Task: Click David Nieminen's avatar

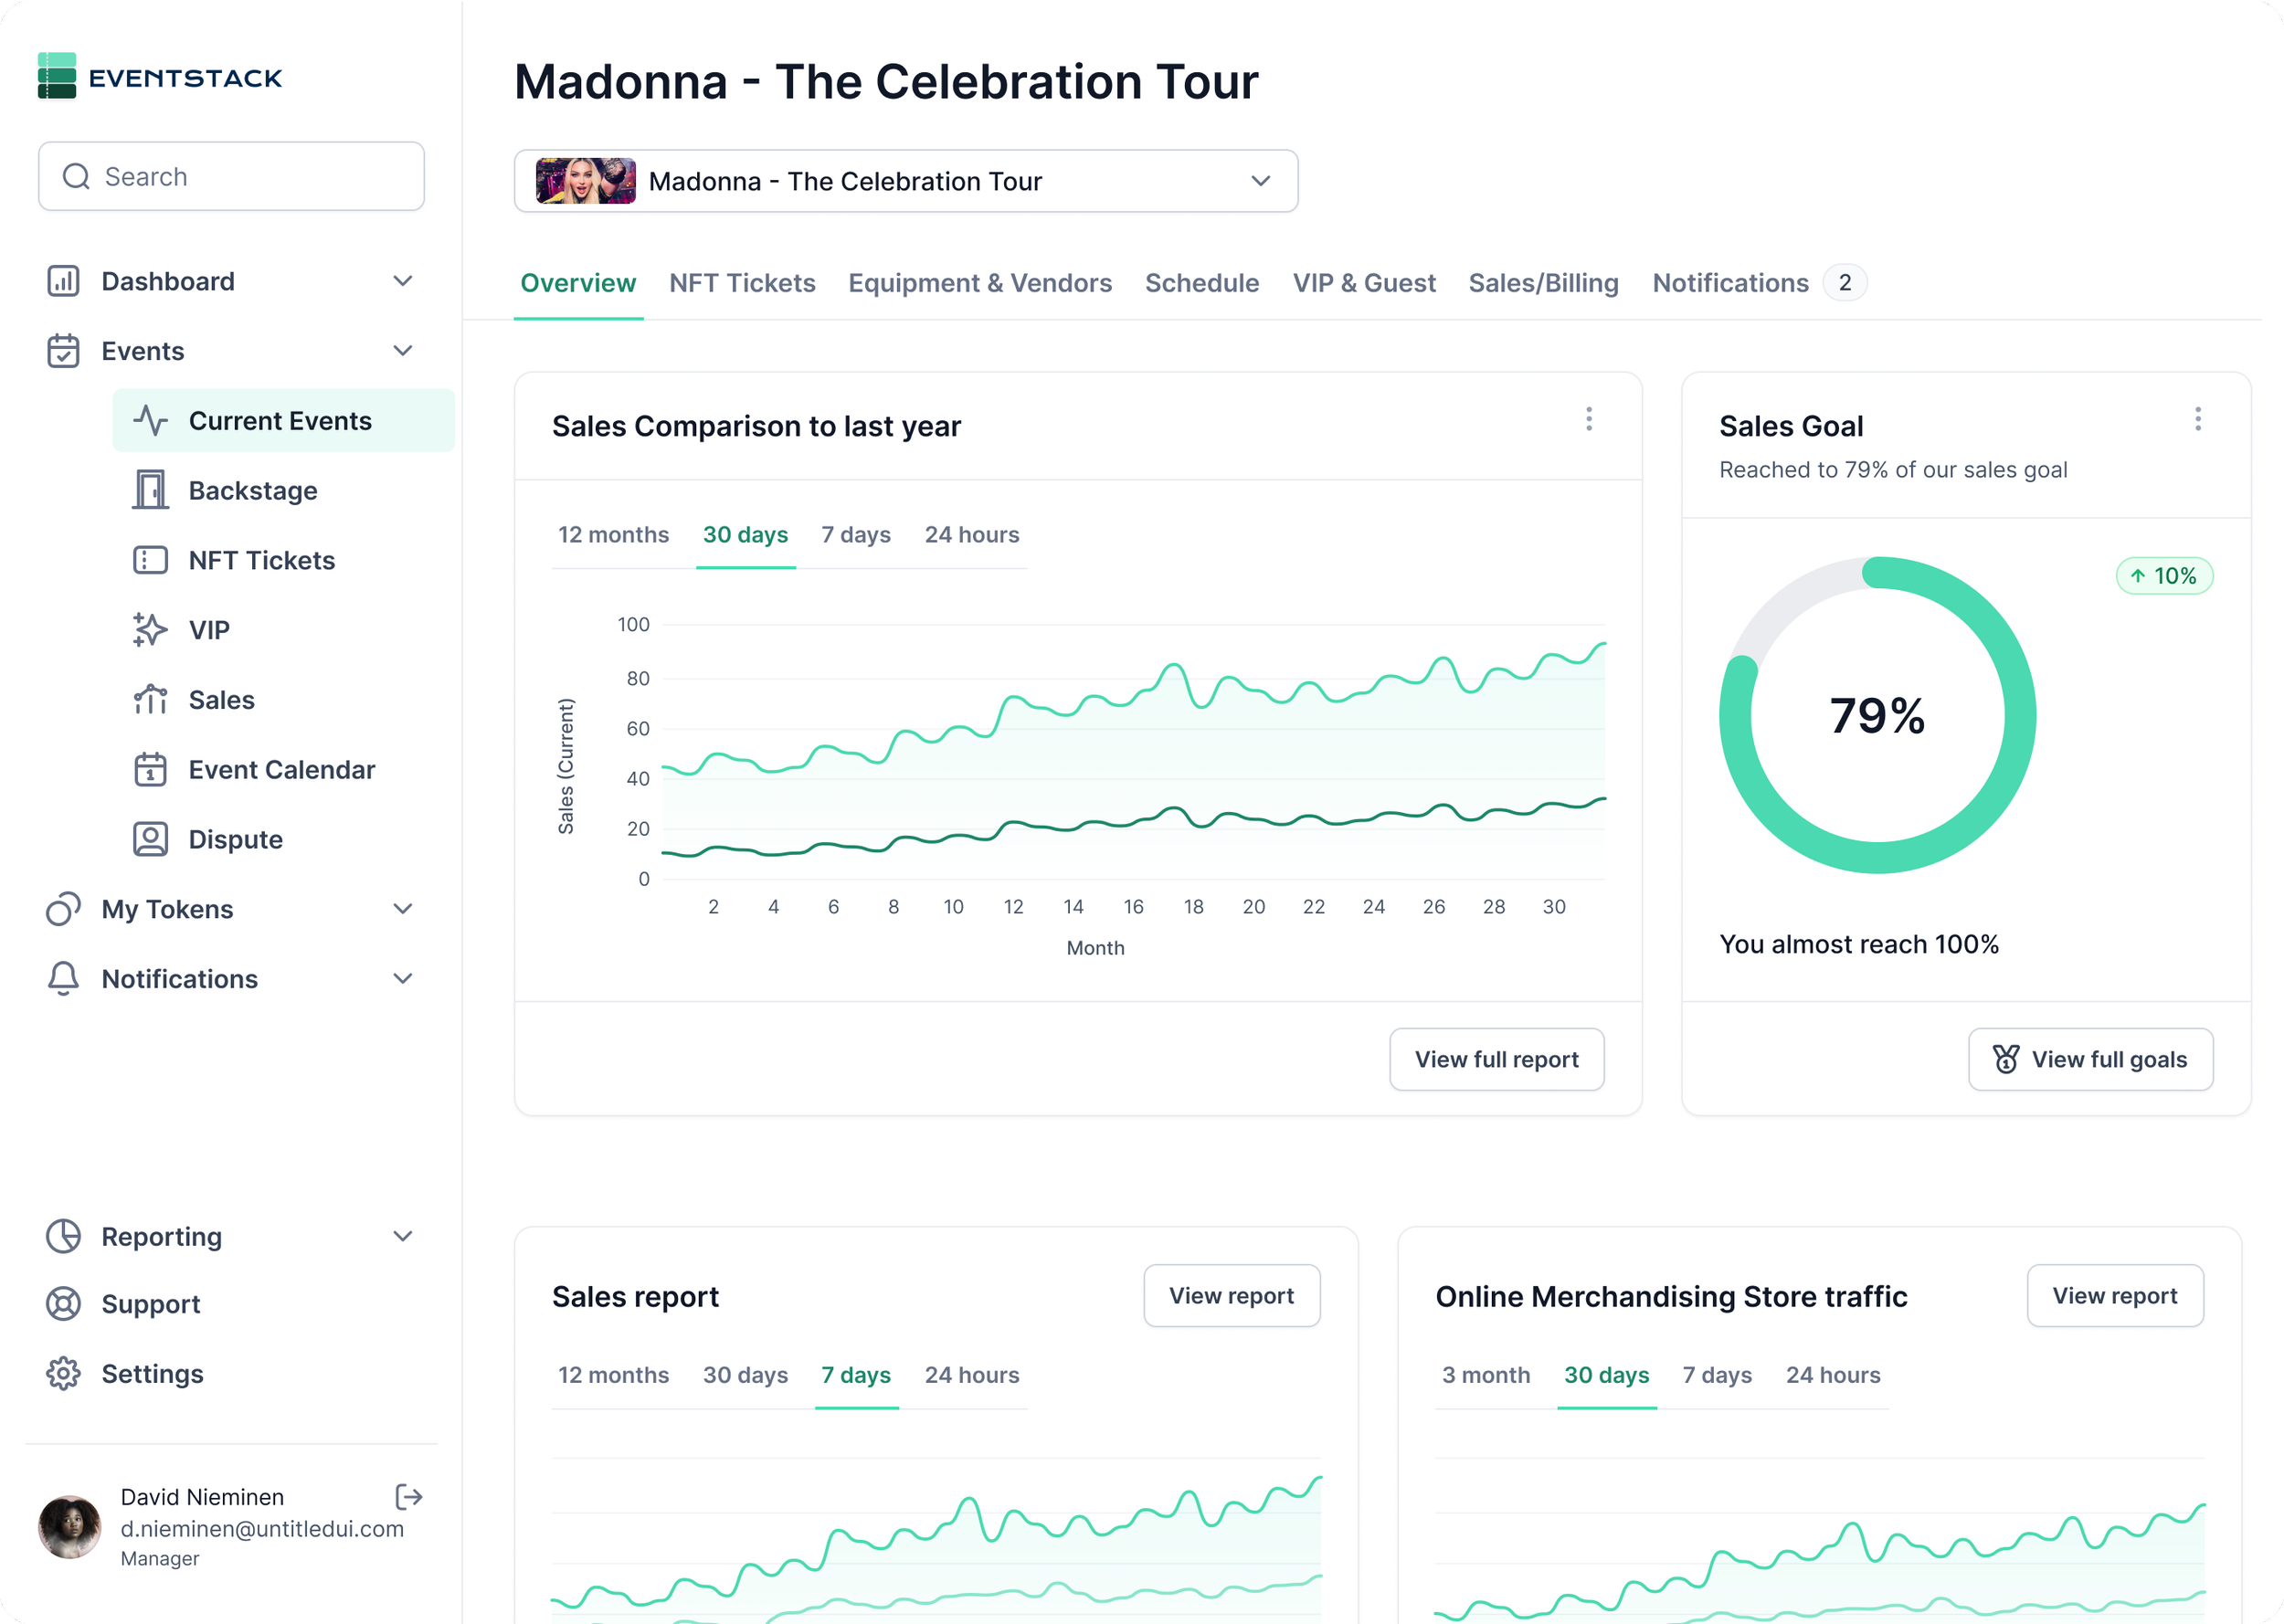Action: point(69,1526)
